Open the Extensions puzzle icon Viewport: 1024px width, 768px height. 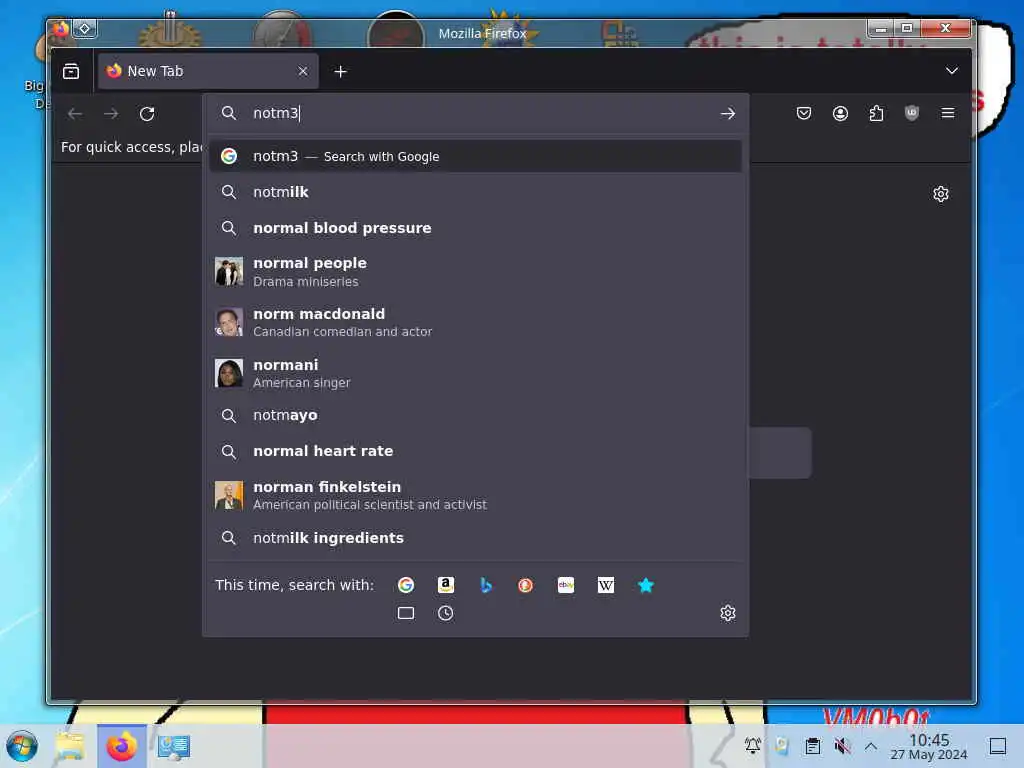click(x=876, y=113)
